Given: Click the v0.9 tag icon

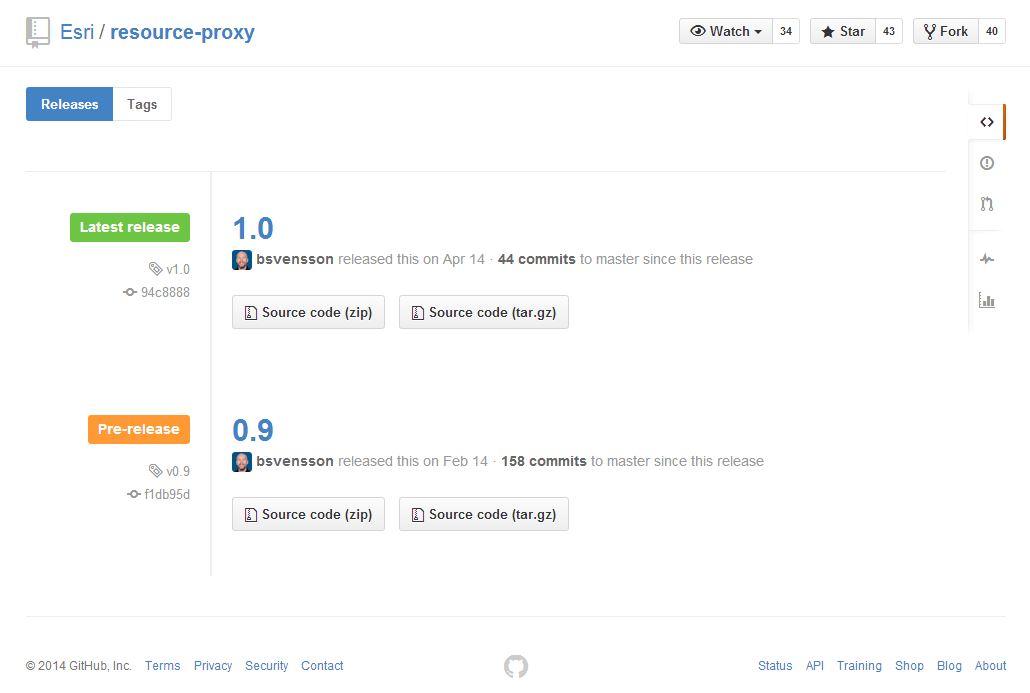Looking at the screenshot, I should coord(155,471).
